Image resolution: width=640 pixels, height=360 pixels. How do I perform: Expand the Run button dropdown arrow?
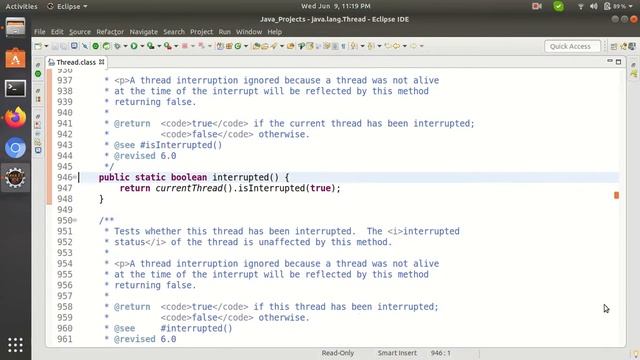pos(142,46)
